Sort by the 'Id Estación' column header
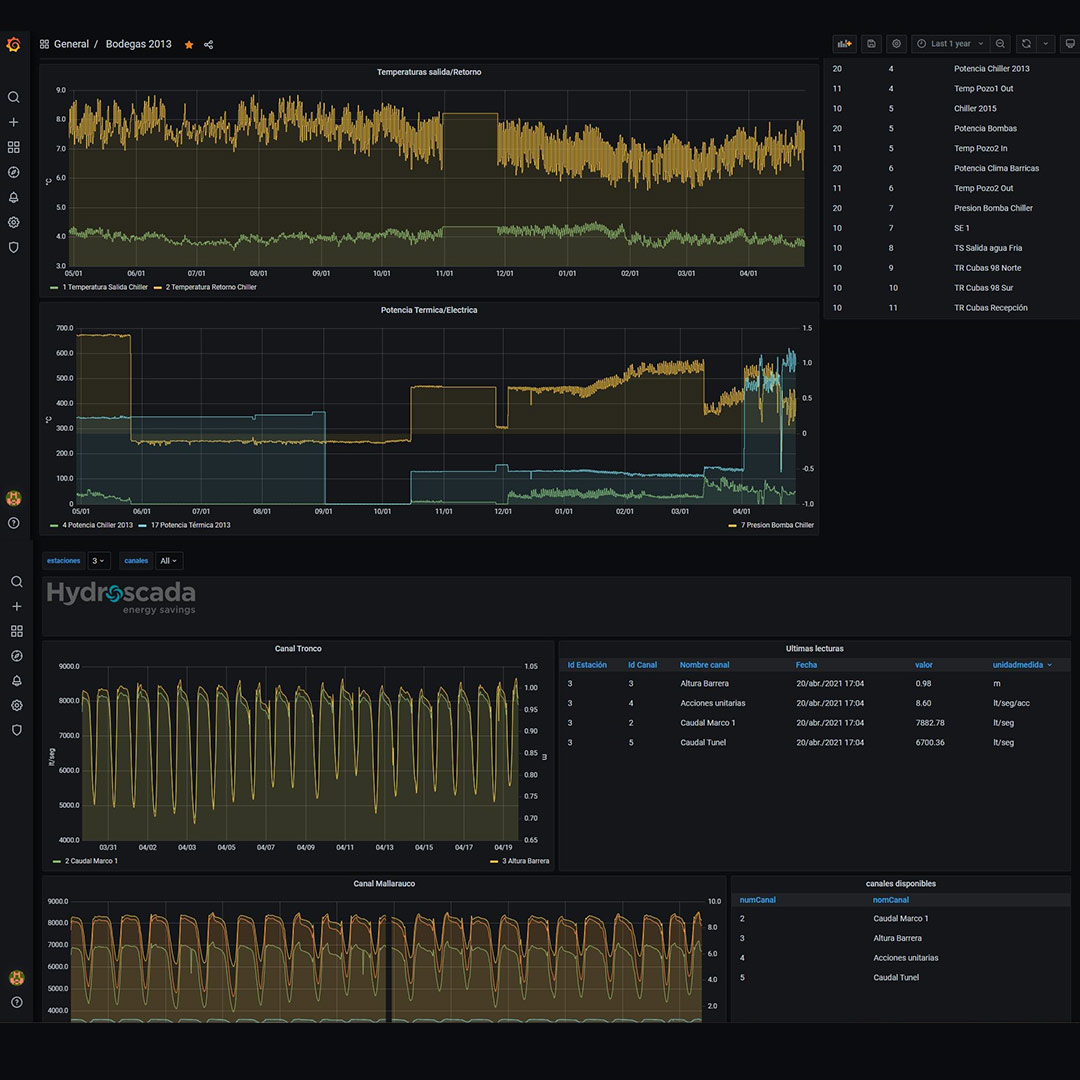The image size is (1080, 1080). point(587,665)
